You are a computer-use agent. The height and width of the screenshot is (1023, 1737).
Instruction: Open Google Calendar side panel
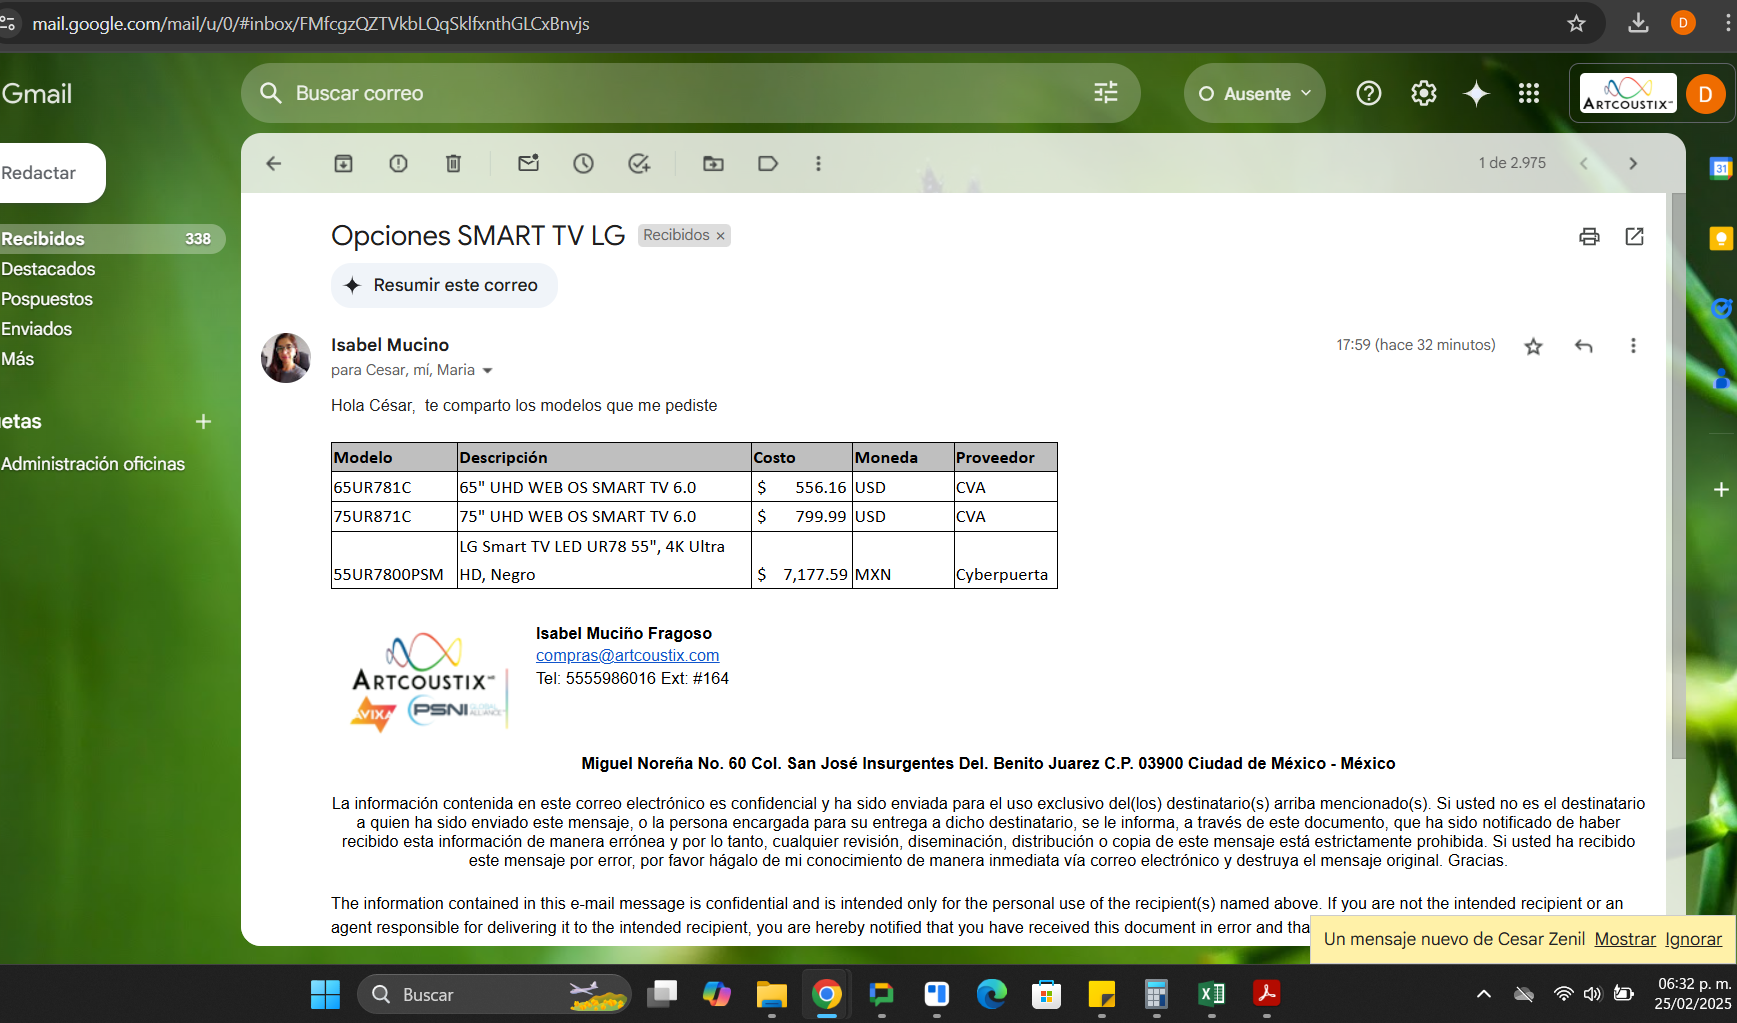(1721, 168)
